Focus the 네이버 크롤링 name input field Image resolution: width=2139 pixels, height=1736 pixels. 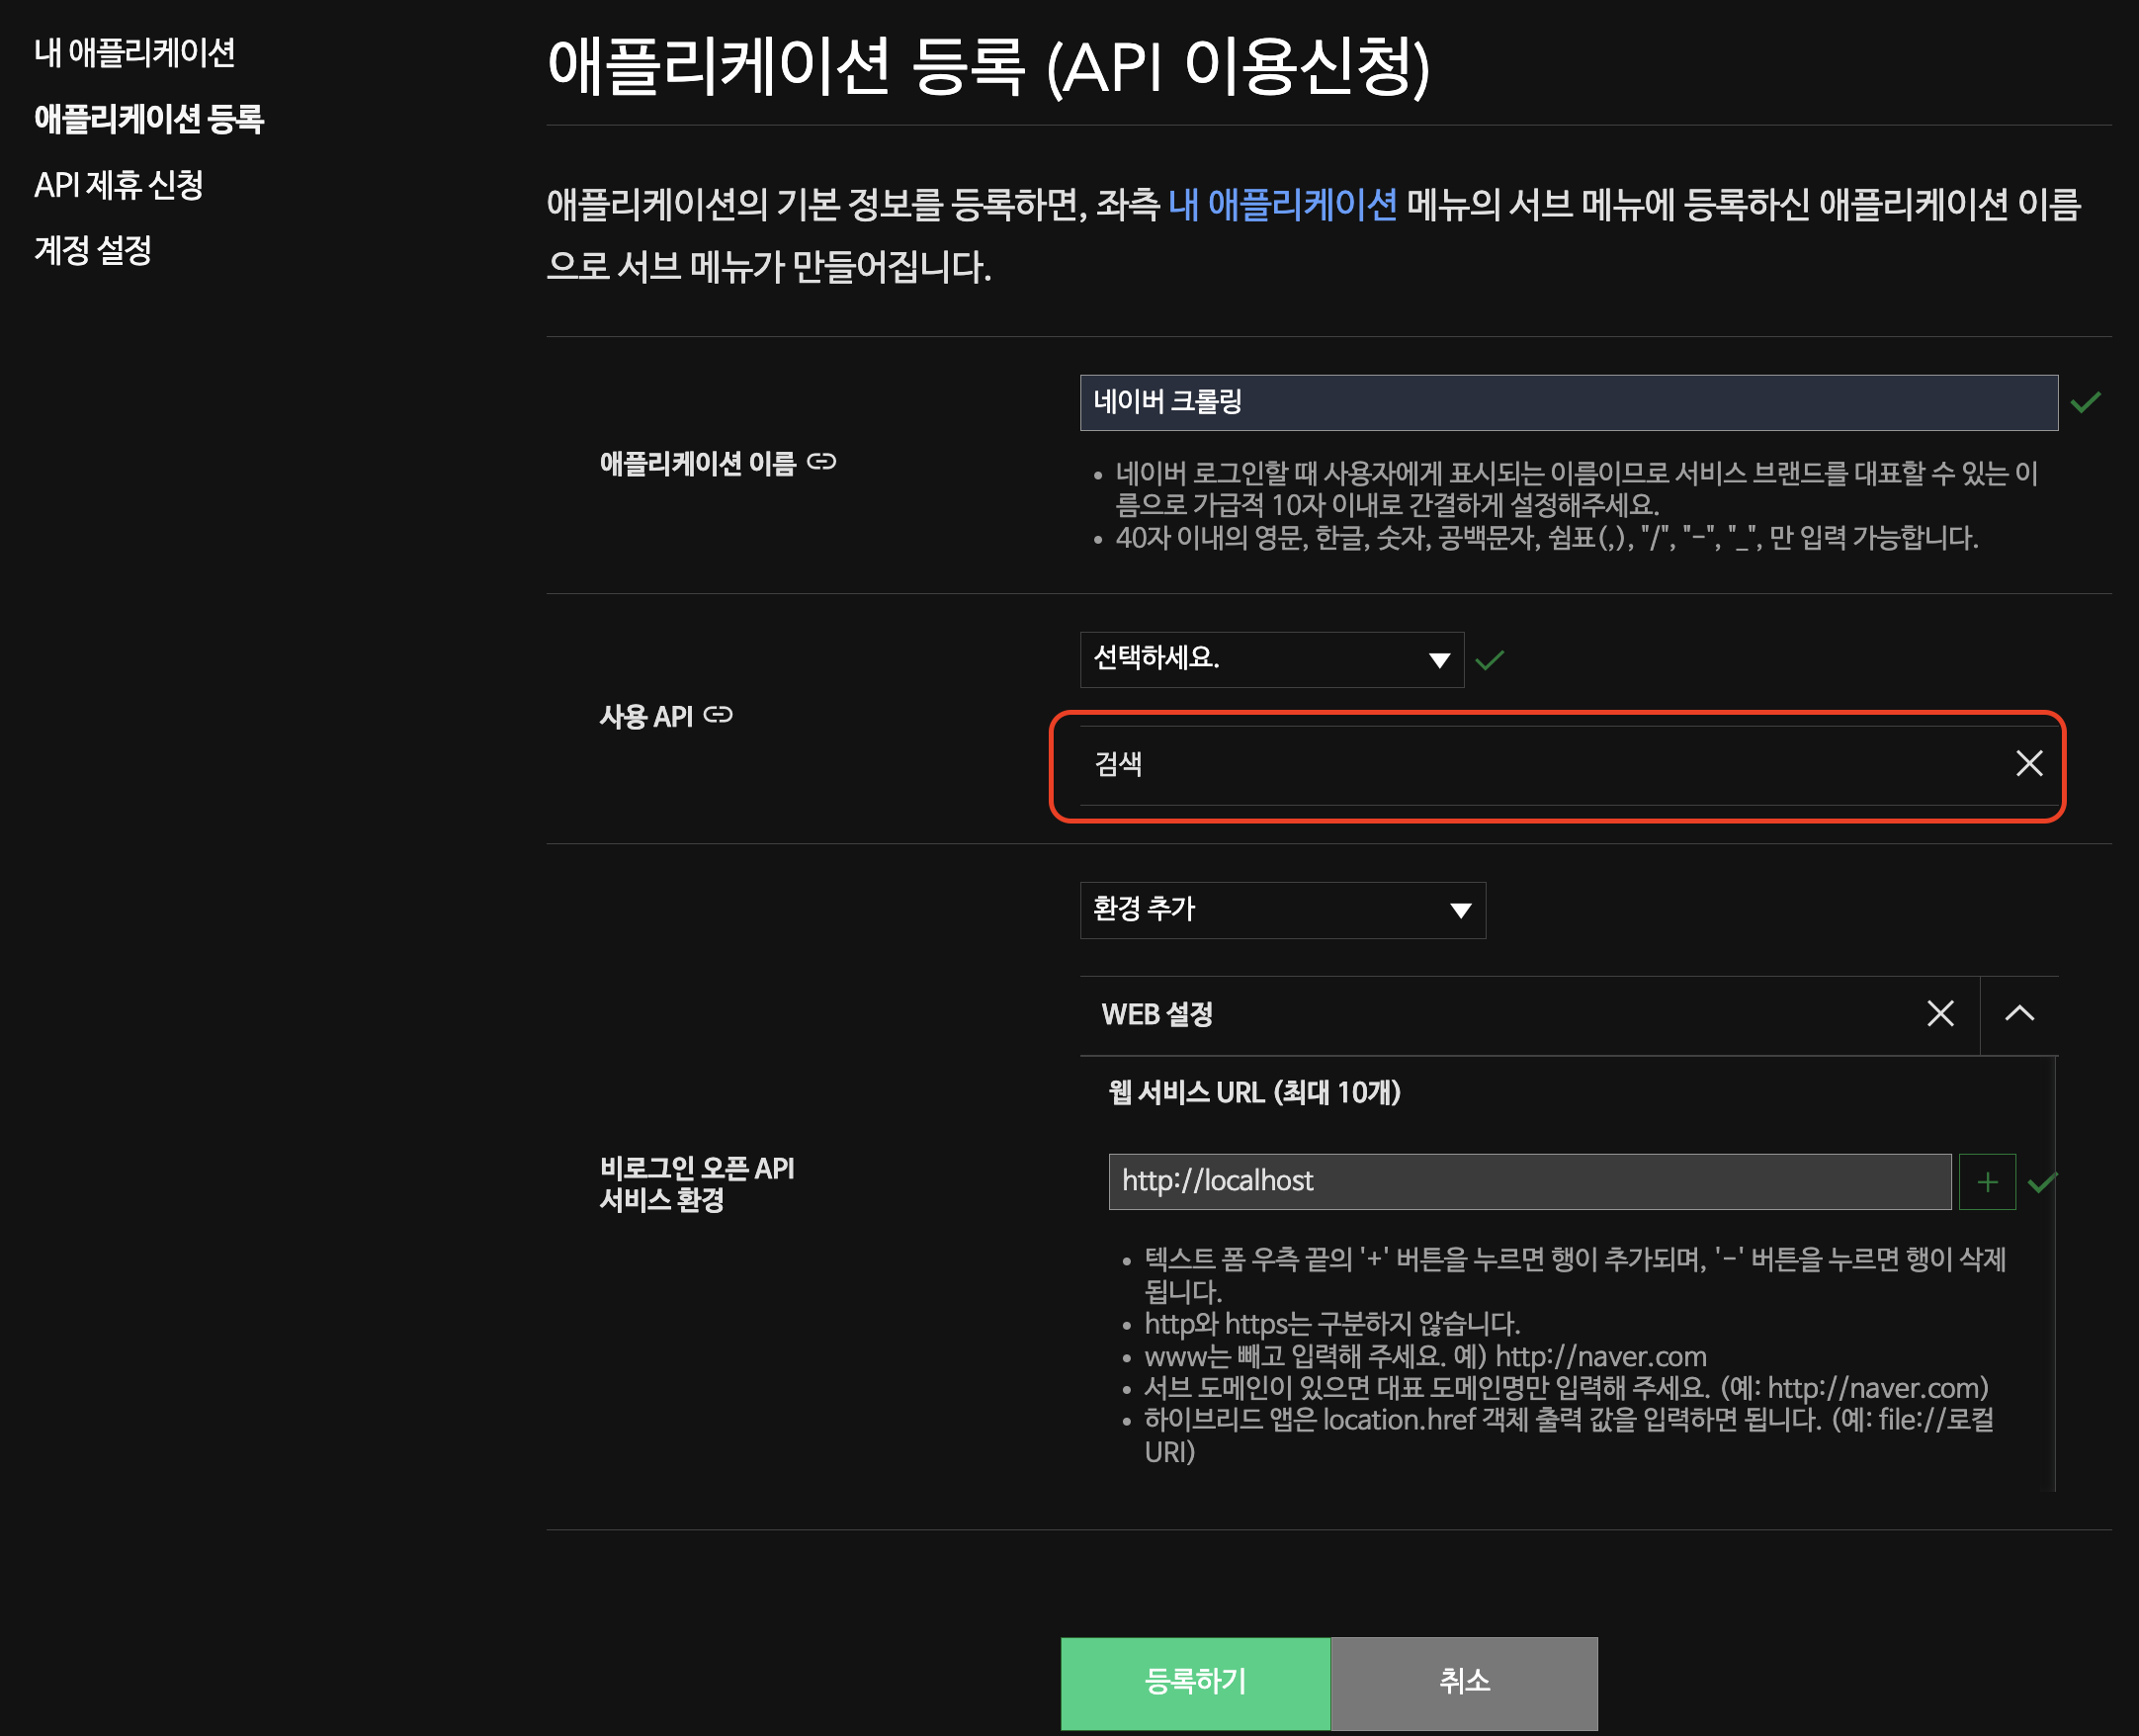[1568, 403]
